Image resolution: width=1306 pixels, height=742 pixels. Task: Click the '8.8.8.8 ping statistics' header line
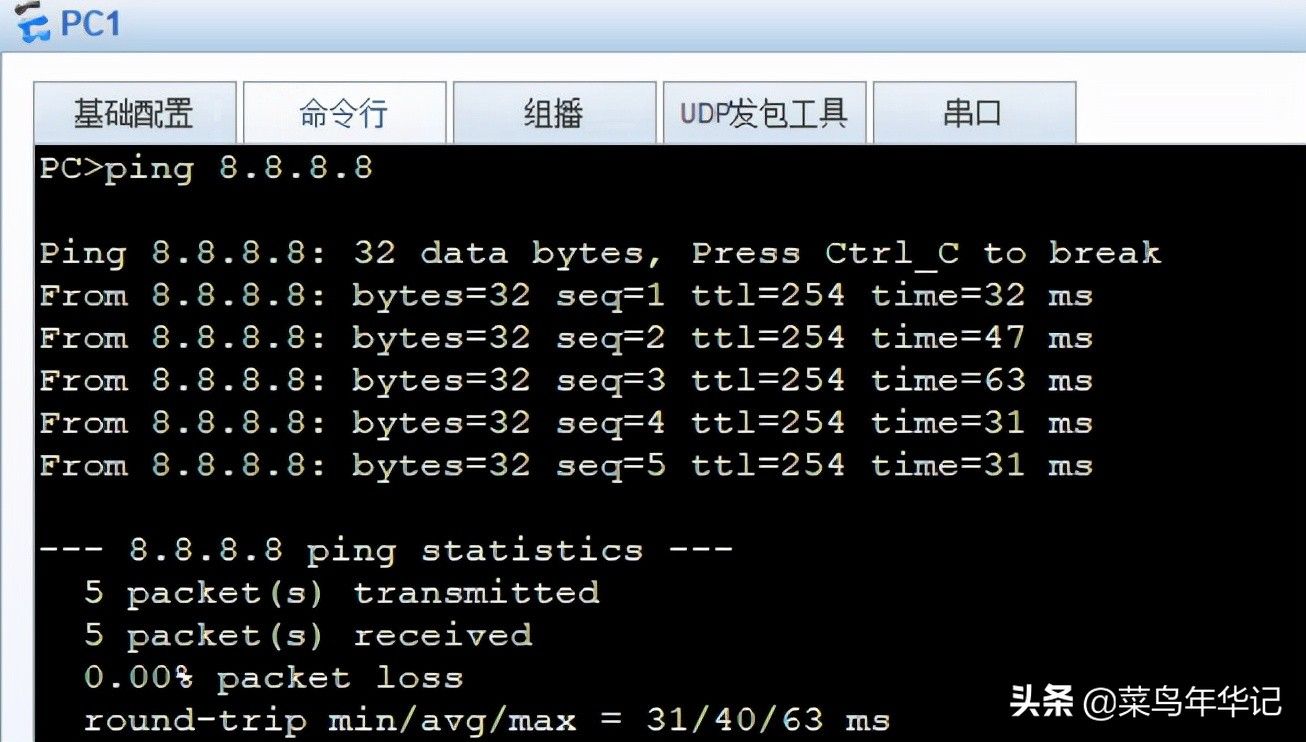click(386, 550)
